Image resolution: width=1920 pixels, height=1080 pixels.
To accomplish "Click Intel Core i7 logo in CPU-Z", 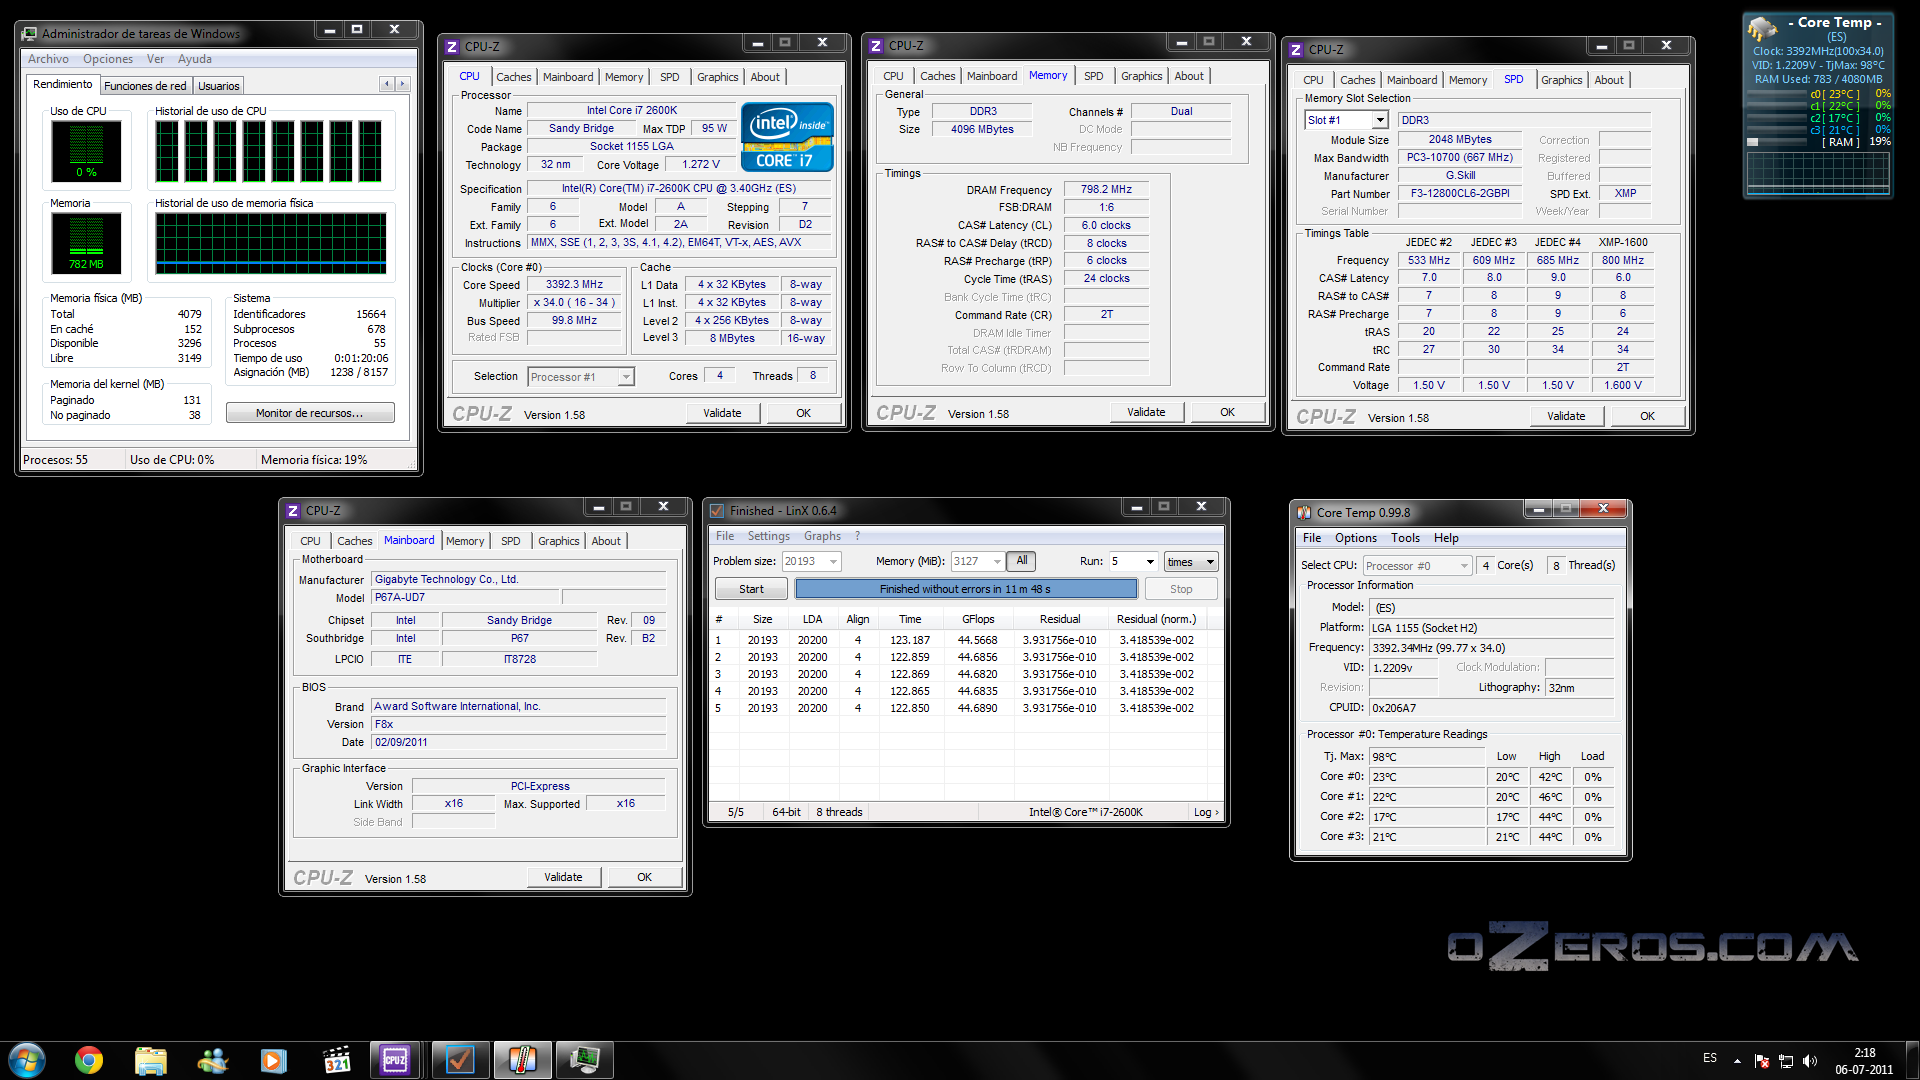I will coord(788,137).
